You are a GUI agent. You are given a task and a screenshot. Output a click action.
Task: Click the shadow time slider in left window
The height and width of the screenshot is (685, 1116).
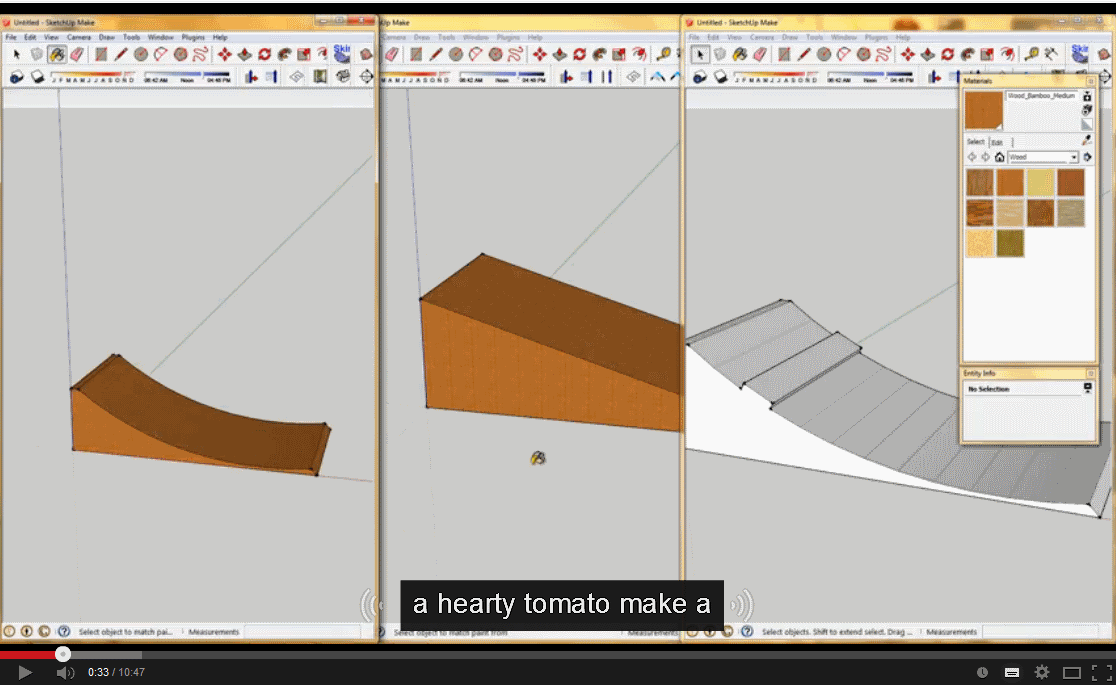pyautogui.click(x=187, y=76)
